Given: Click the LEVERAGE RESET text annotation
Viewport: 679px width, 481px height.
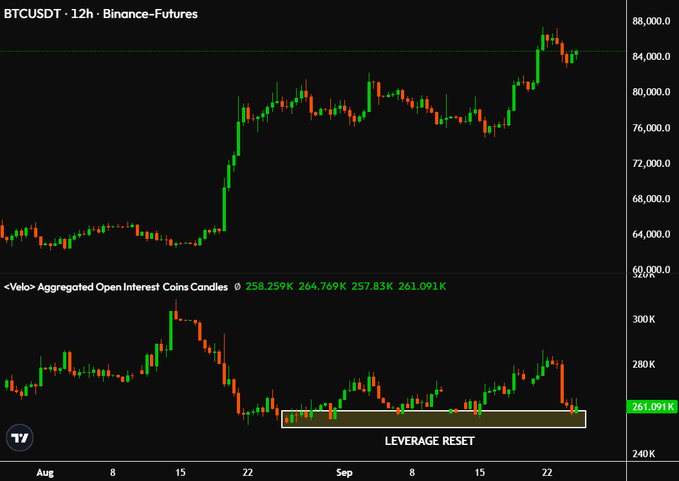Looking at the screenshot, I should click(x=430, y=441).
